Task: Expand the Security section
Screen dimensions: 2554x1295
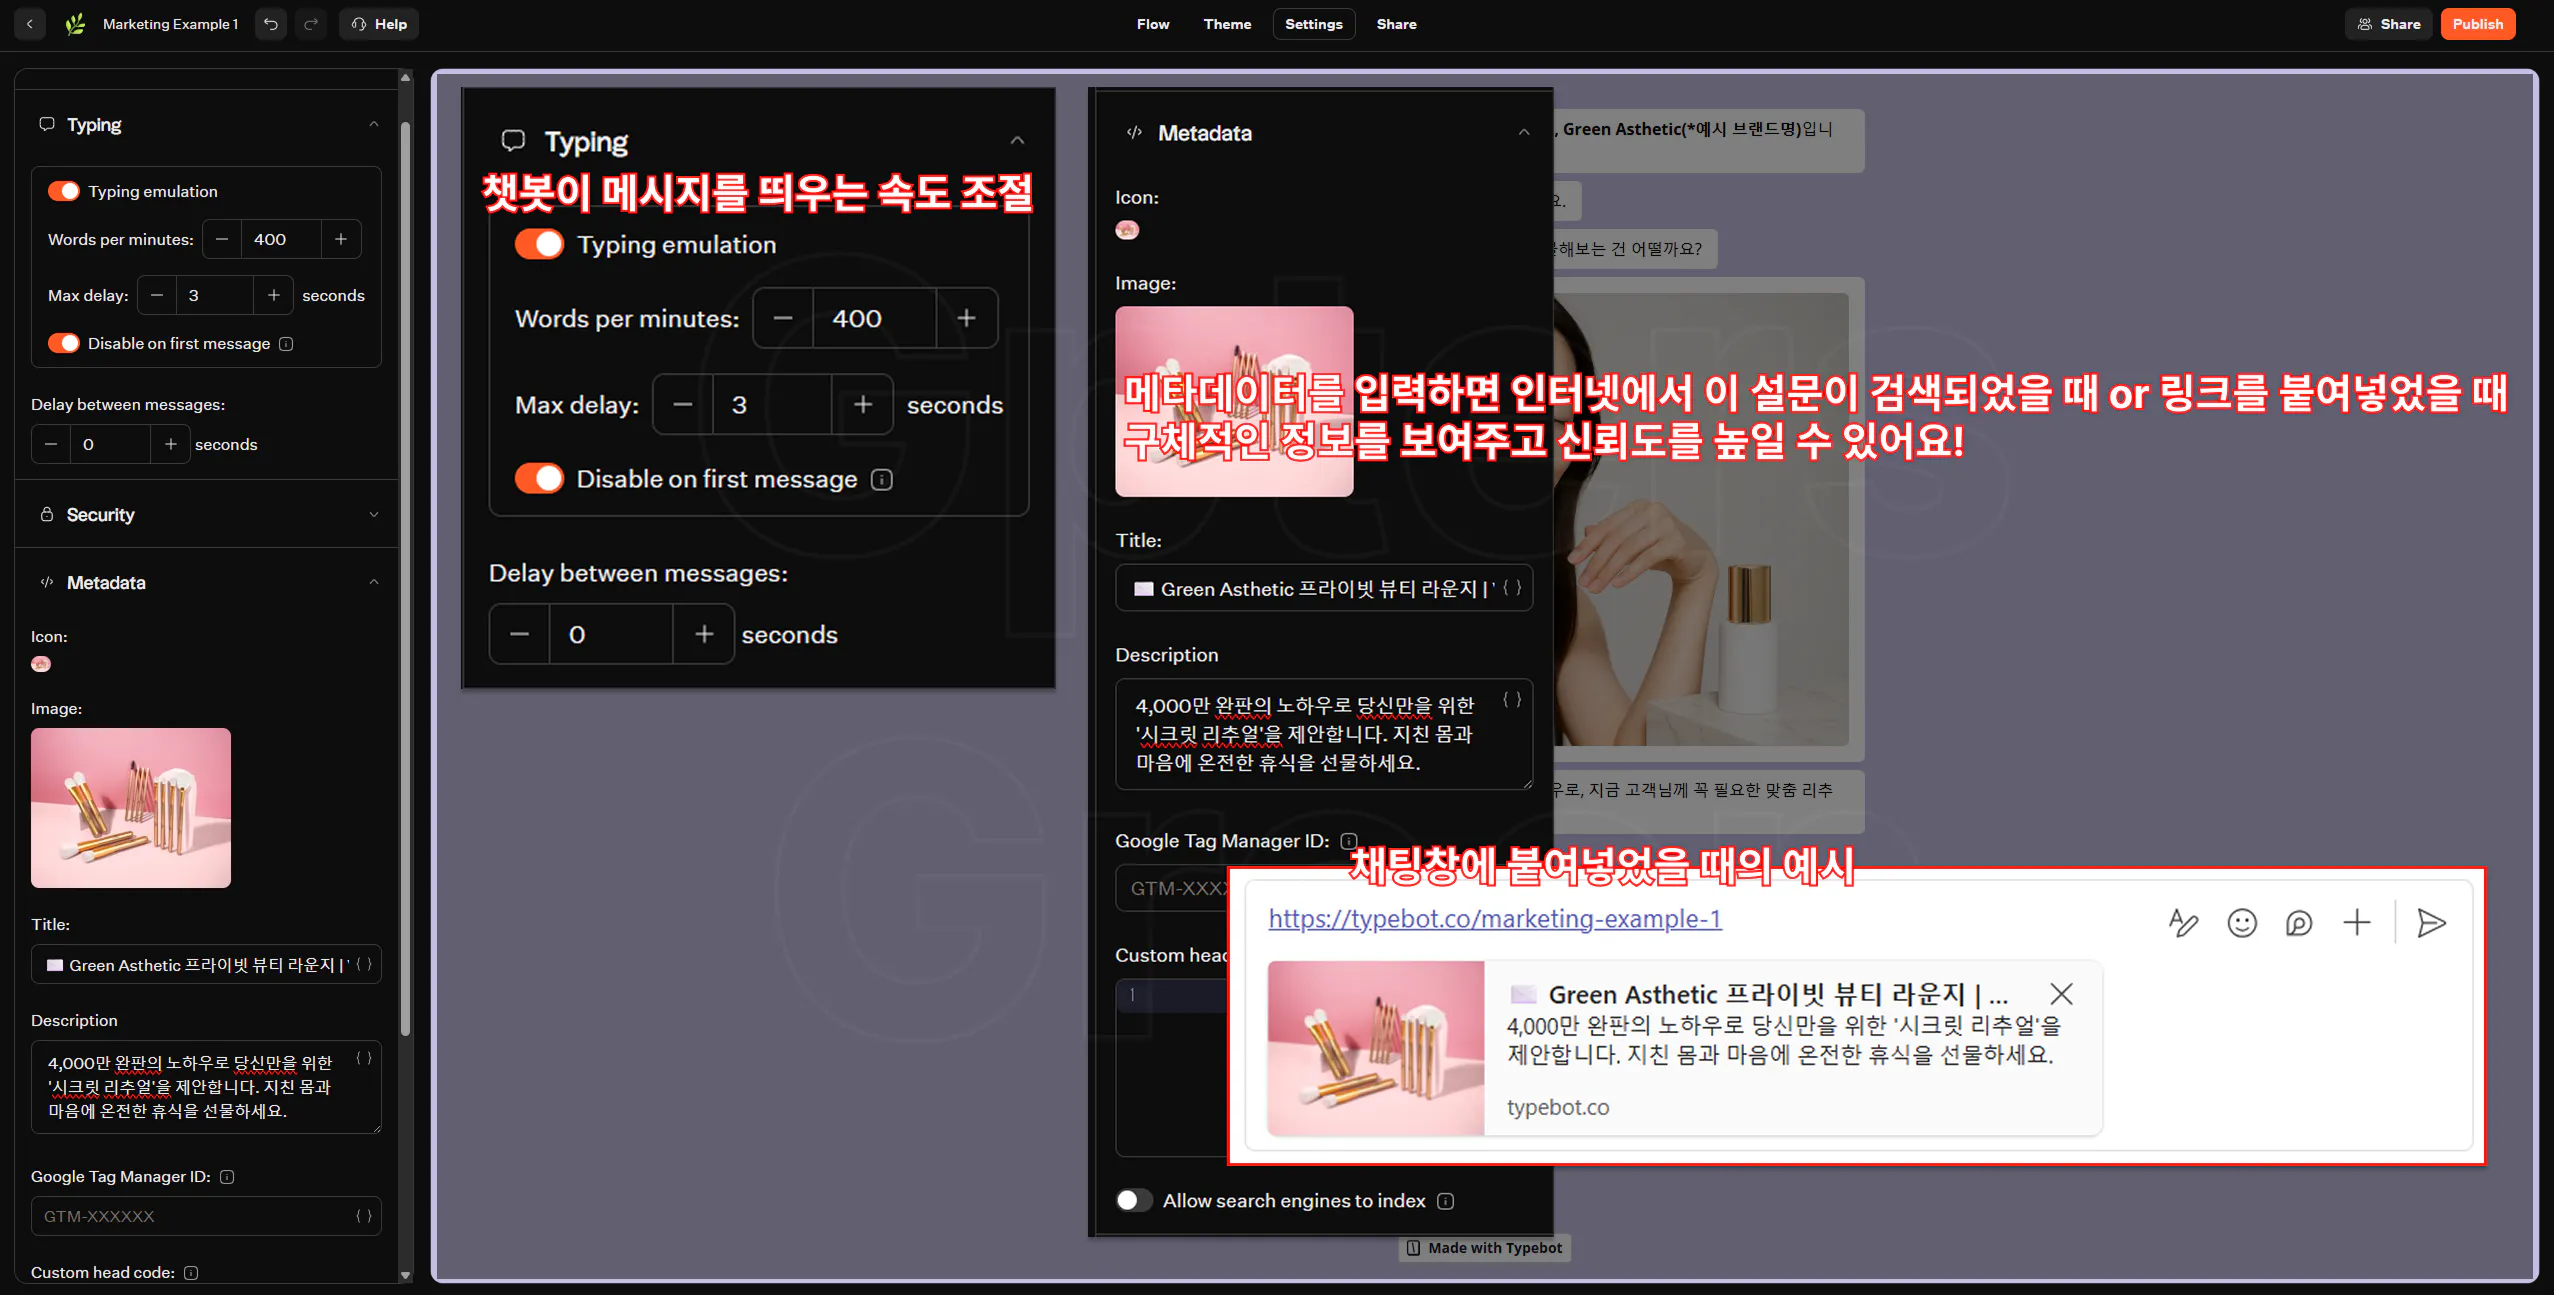Action: click(374, 515)
